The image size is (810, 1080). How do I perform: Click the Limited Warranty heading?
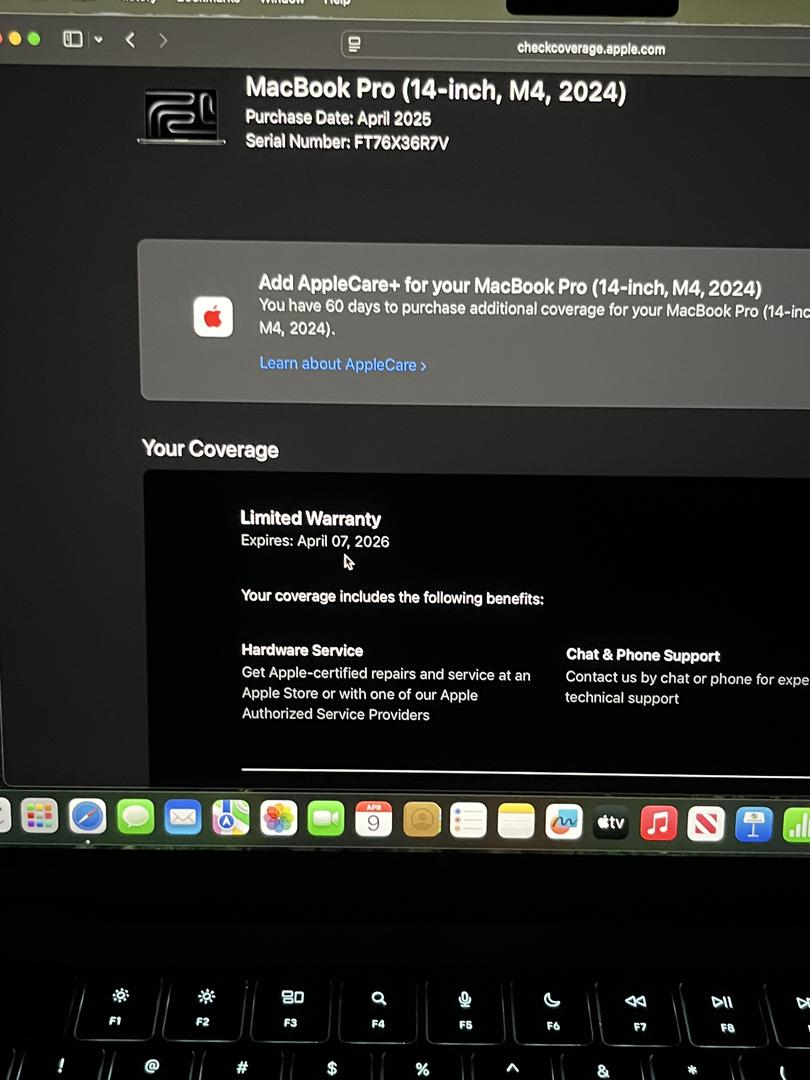point(311,518)
